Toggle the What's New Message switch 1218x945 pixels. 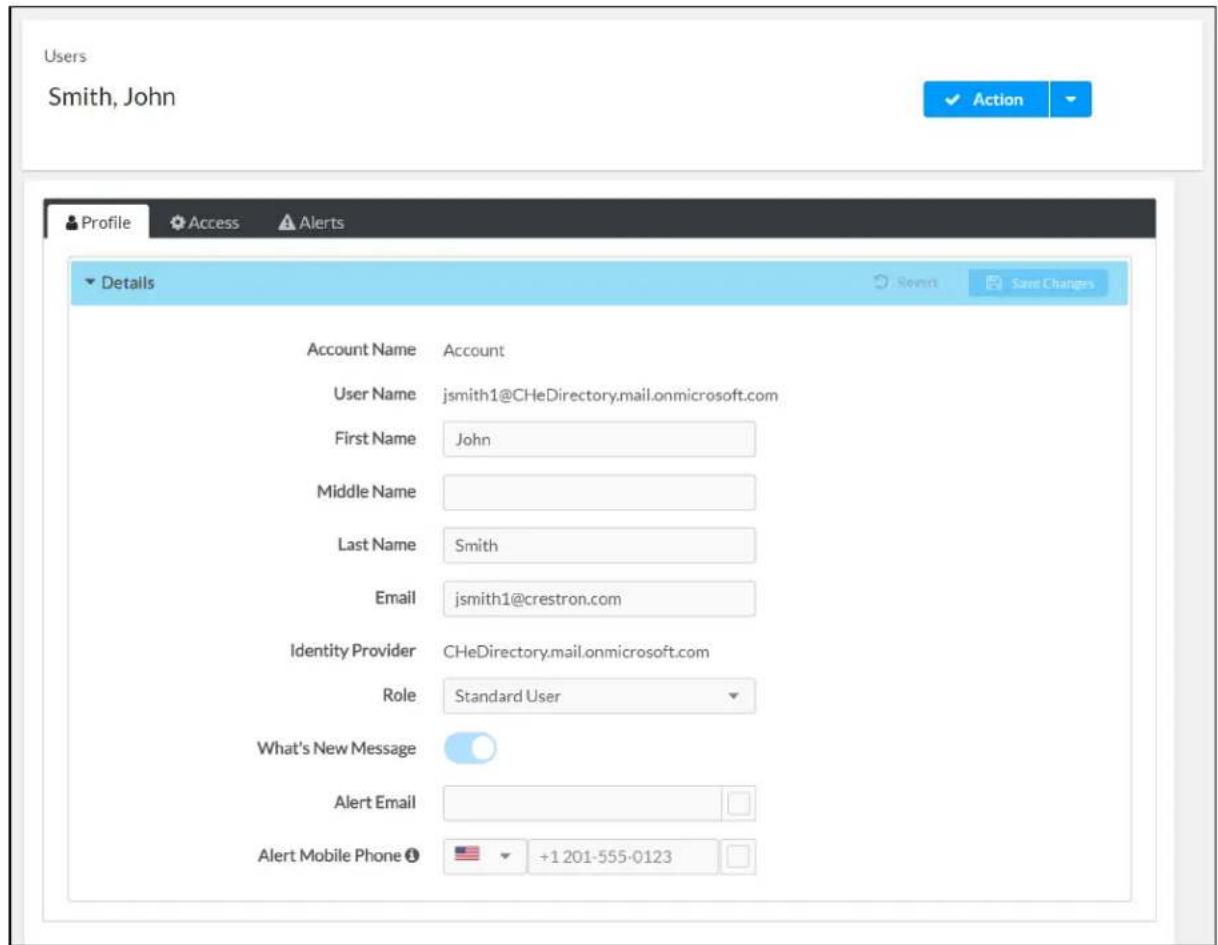[x=470, y=749]
